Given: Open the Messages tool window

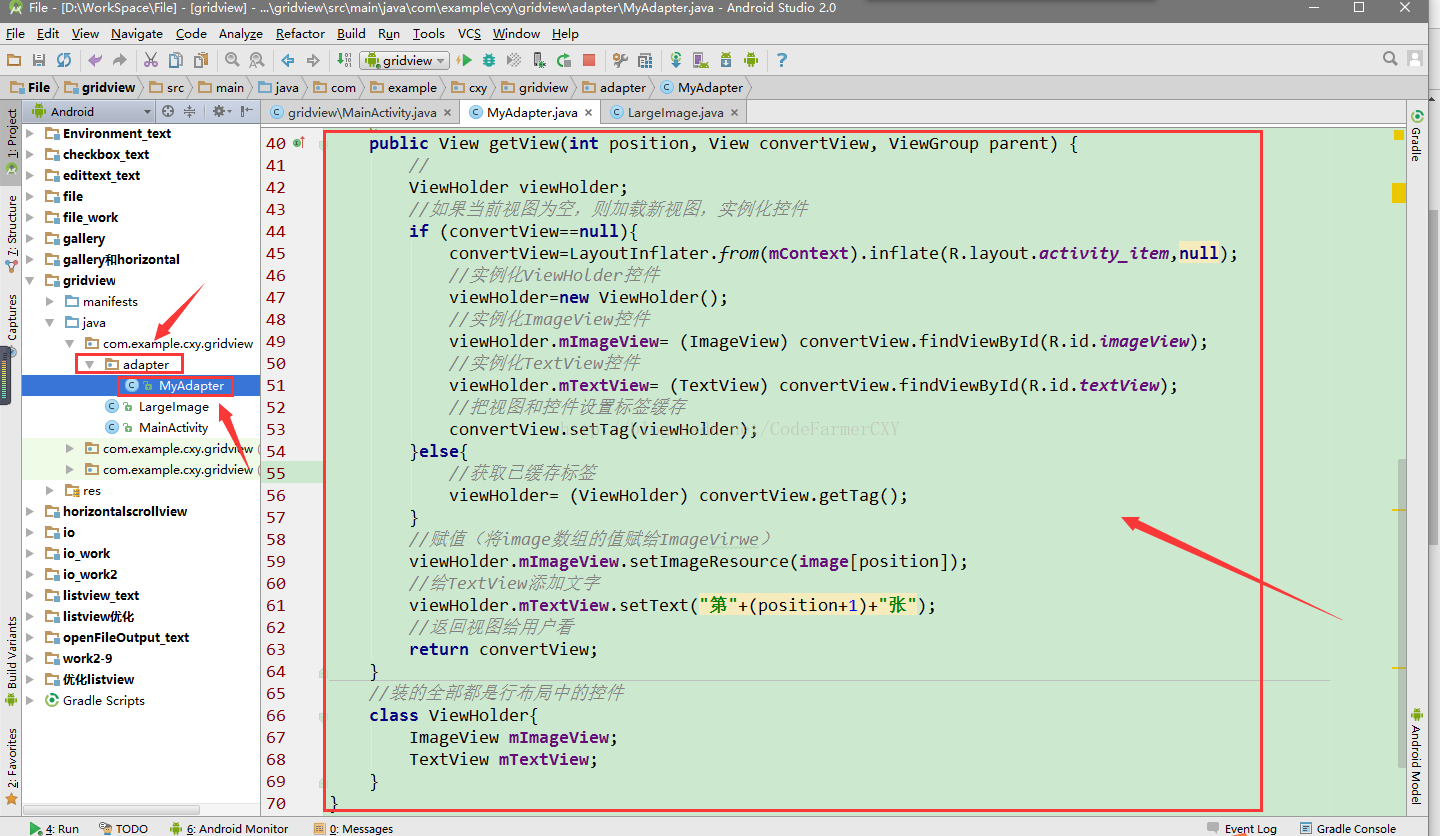Looking at the screenshot, I should 353,828.
